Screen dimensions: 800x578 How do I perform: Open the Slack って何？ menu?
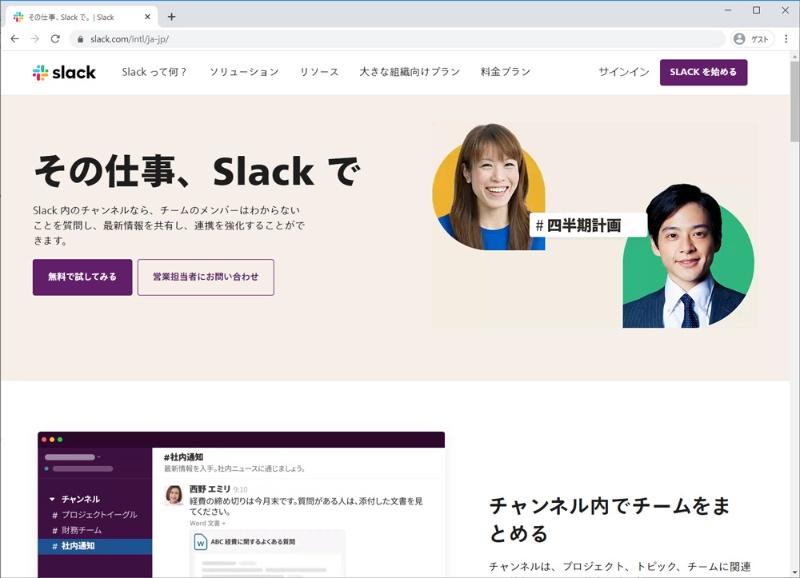click(155, 72)
